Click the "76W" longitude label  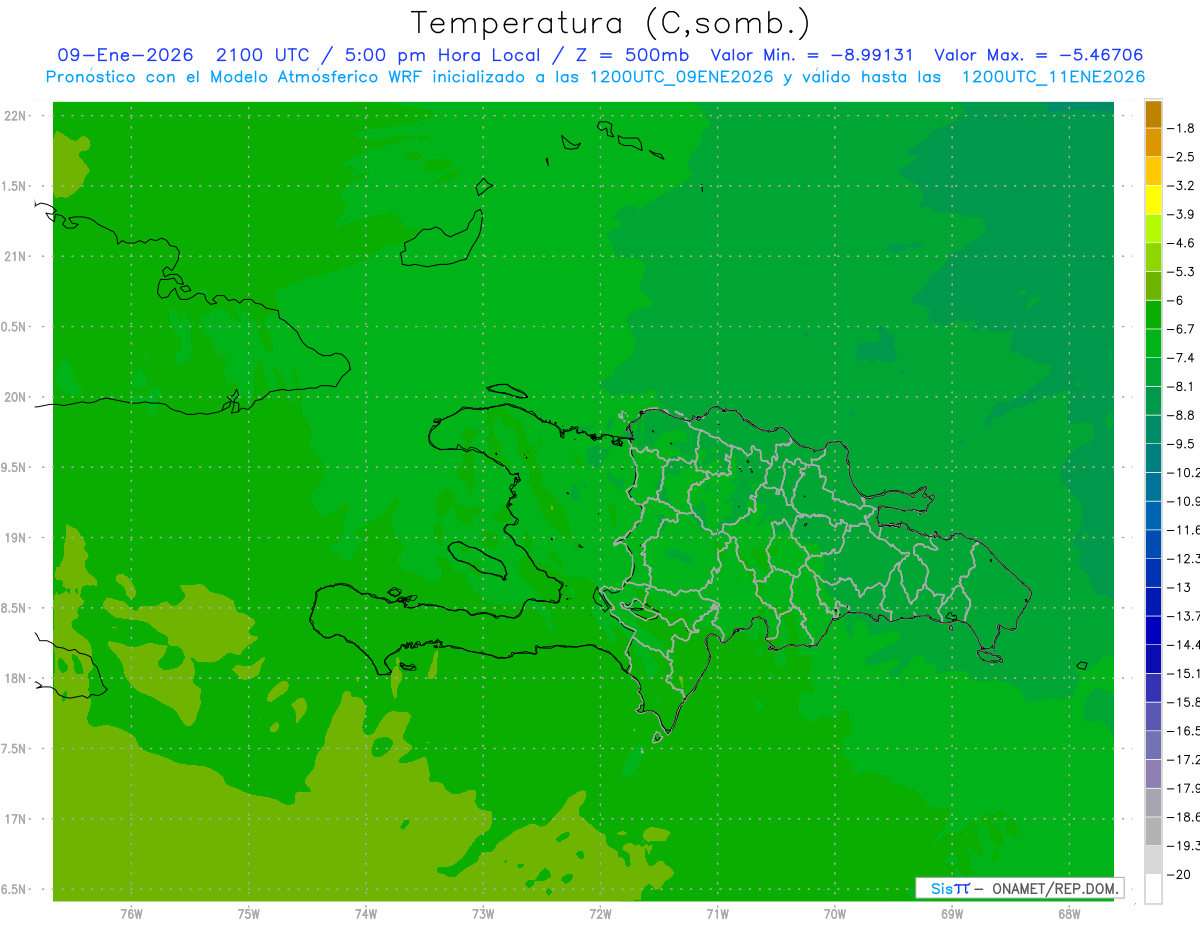131,914
